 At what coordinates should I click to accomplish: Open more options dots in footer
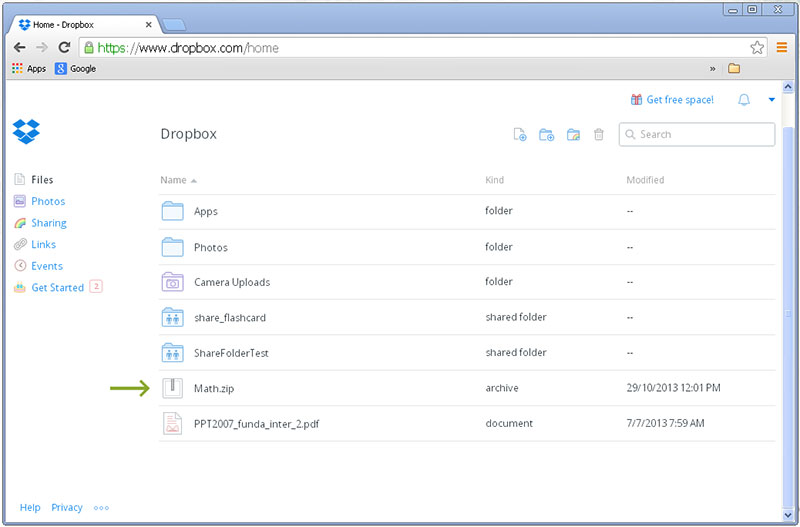tap(101, 508)
